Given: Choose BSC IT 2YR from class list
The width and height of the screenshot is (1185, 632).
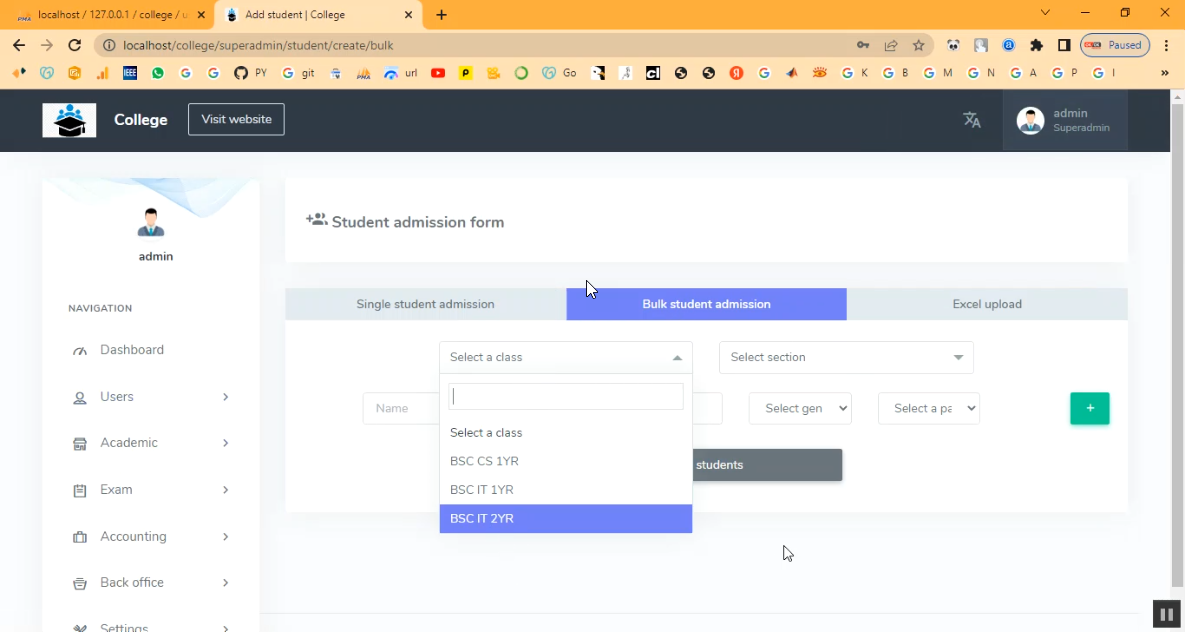Looking at the screenshot, I should (x=566, y=519).
